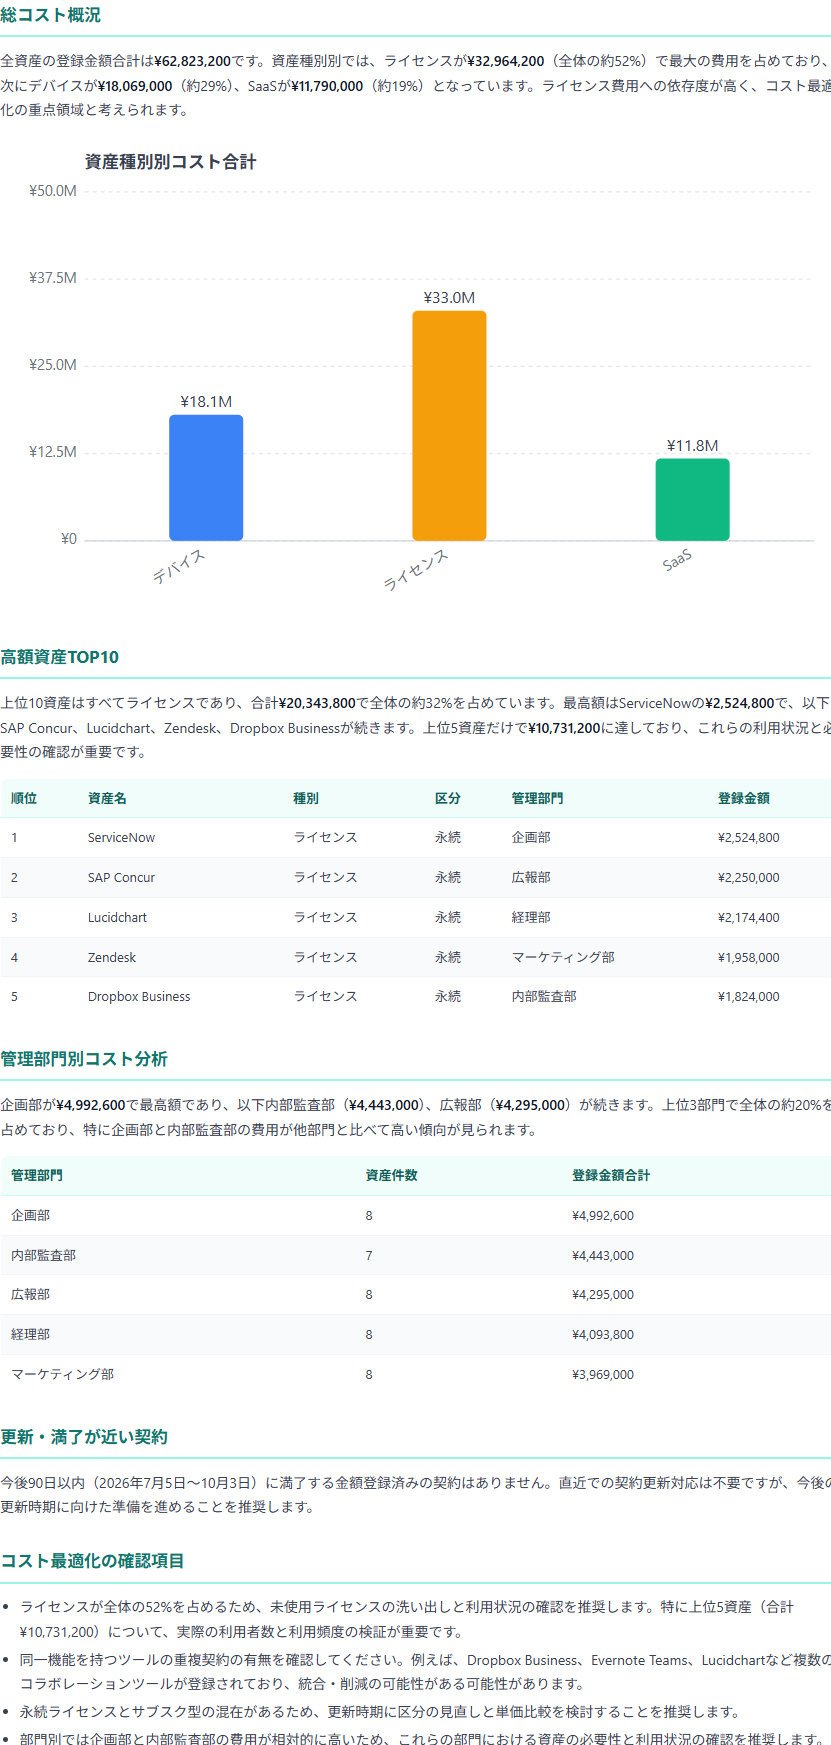
Task: Click the ¥11.8M bar value label
Action: [x=692, y=446]
